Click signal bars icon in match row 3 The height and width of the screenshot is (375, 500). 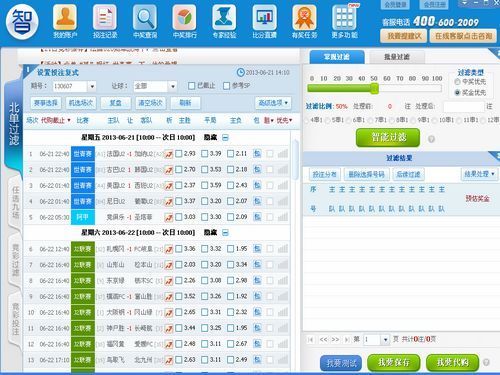point(283,185)
